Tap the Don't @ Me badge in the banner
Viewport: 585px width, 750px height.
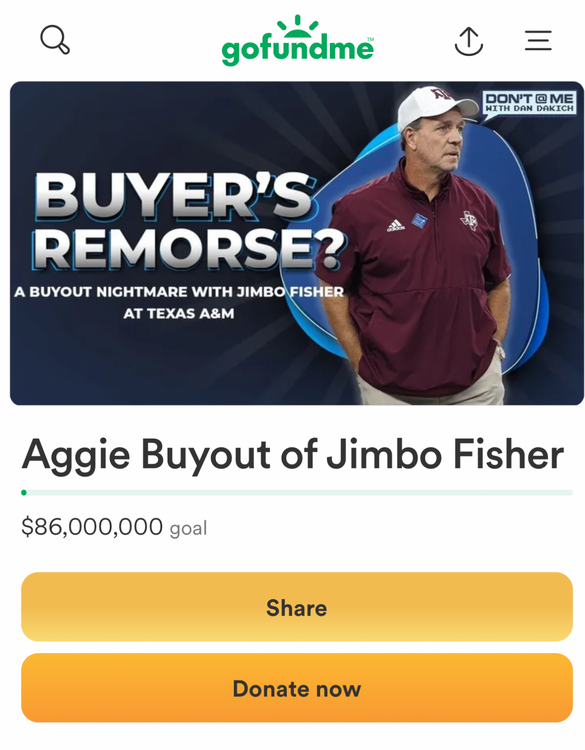529,104
